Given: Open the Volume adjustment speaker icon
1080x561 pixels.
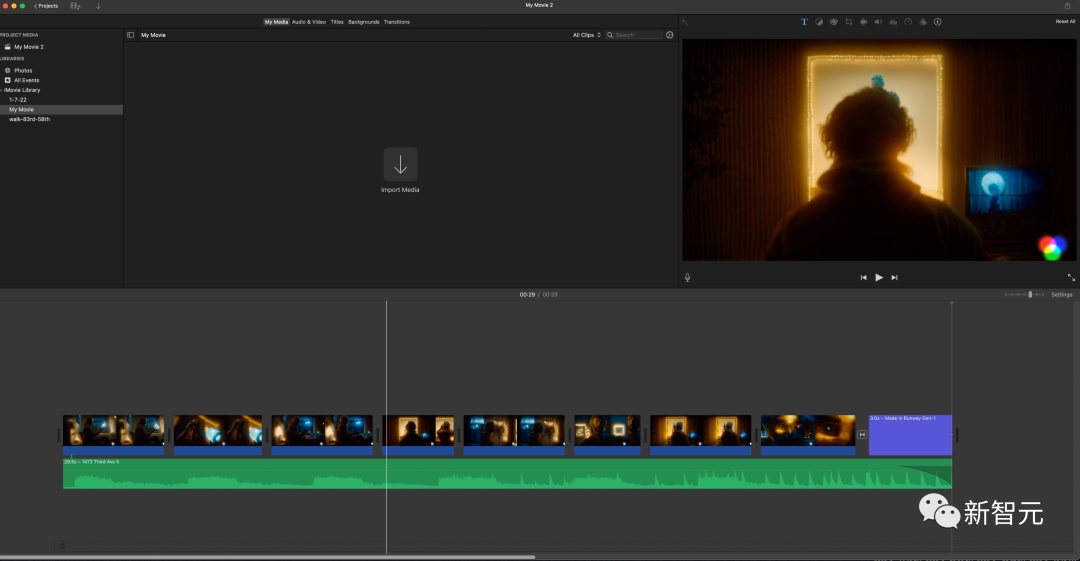Looking at the screenshot, I should point(878,22).
